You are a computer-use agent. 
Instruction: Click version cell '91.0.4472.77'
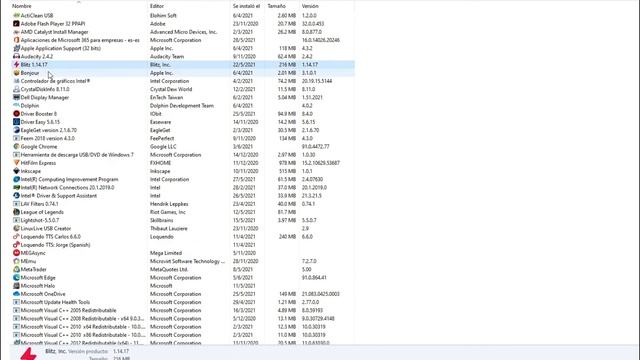pos(316,146)
